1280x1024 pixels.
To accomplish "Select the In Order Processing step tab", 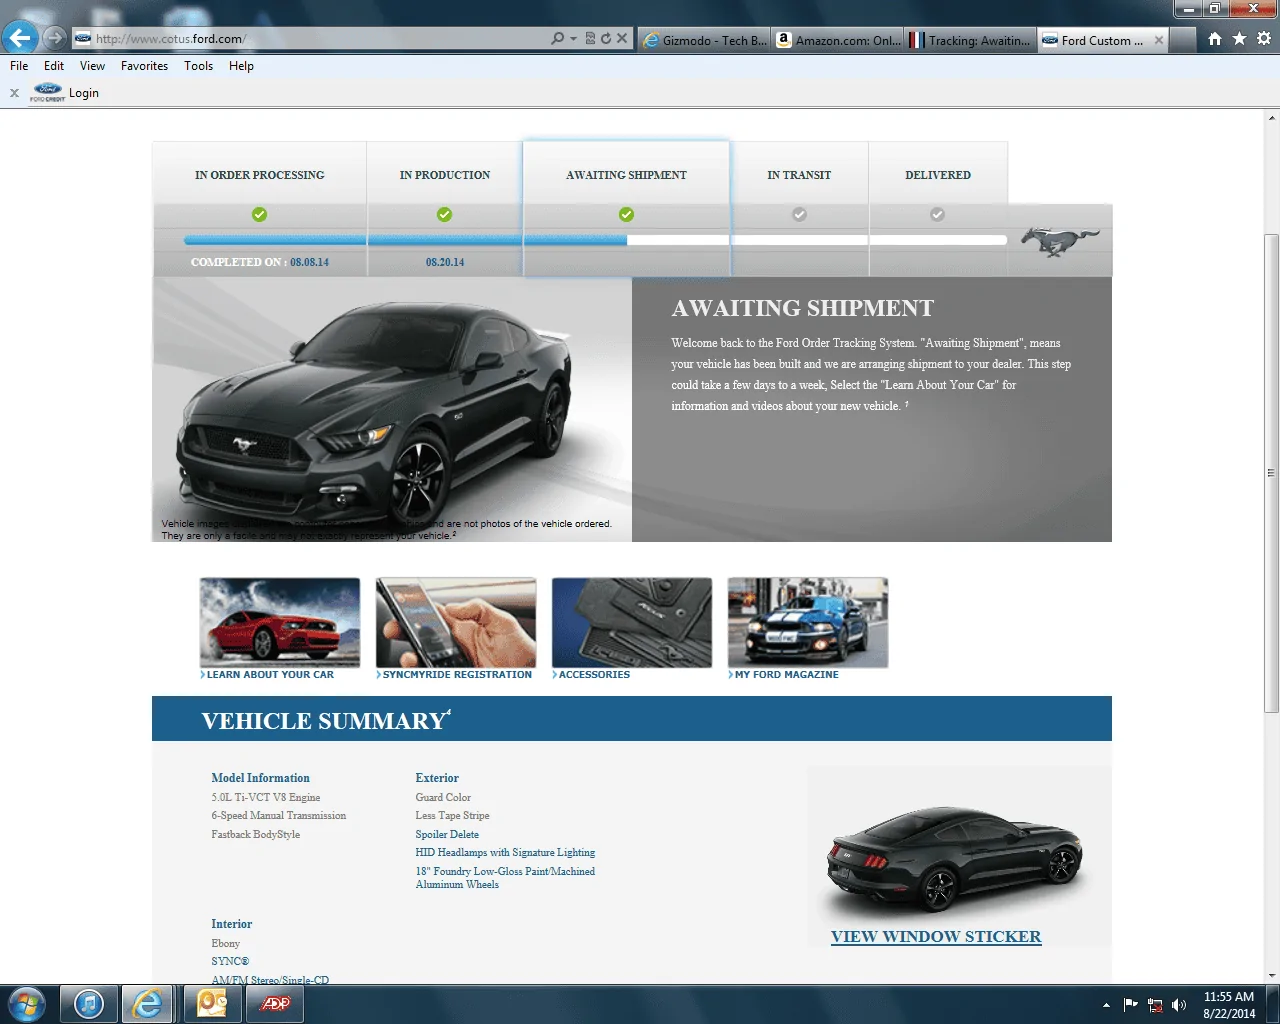I will coord(260,175).
